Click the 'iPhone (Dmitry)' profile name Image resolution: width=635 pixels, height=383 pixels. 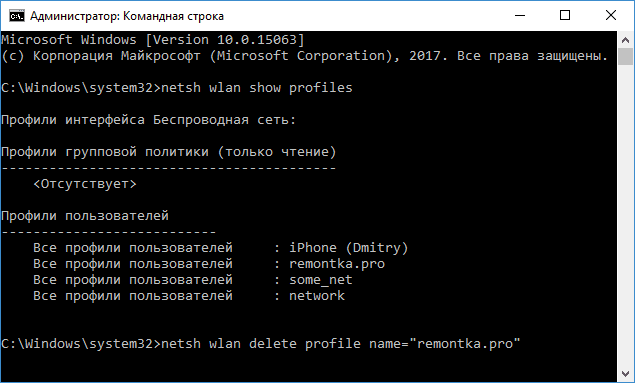[x=348, y=247]
